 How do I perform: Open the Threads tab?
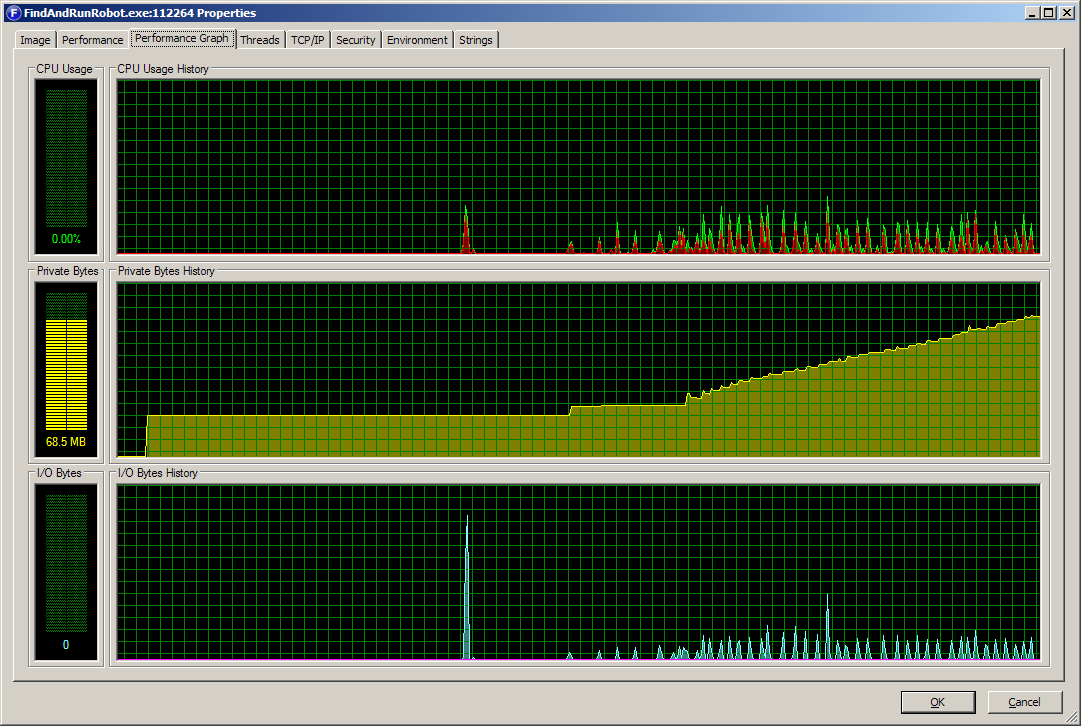tap(259, 40)
